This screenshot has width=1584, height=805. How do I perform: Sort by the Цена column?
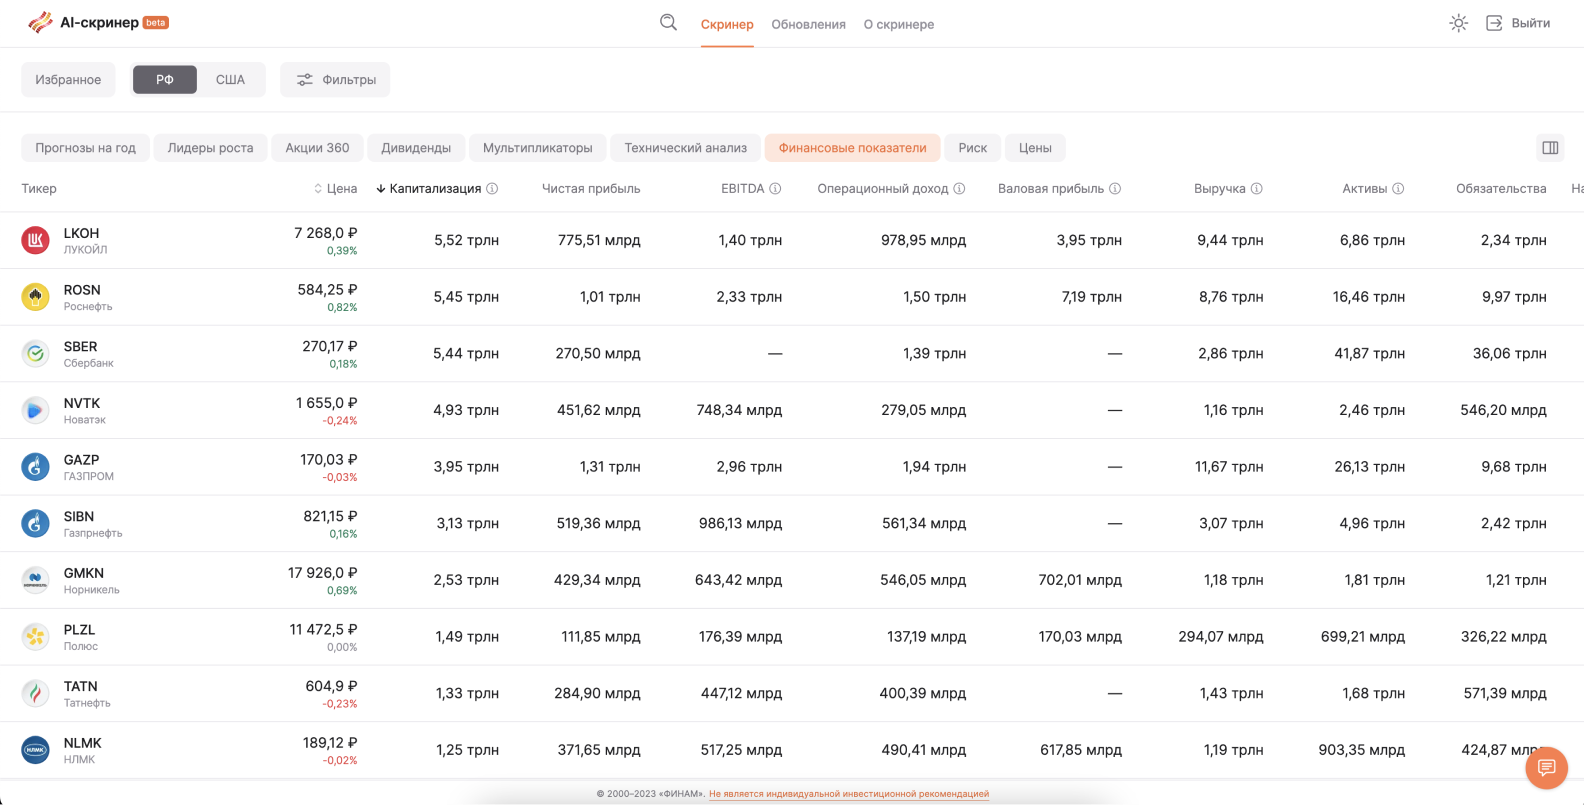coord(335,188)
